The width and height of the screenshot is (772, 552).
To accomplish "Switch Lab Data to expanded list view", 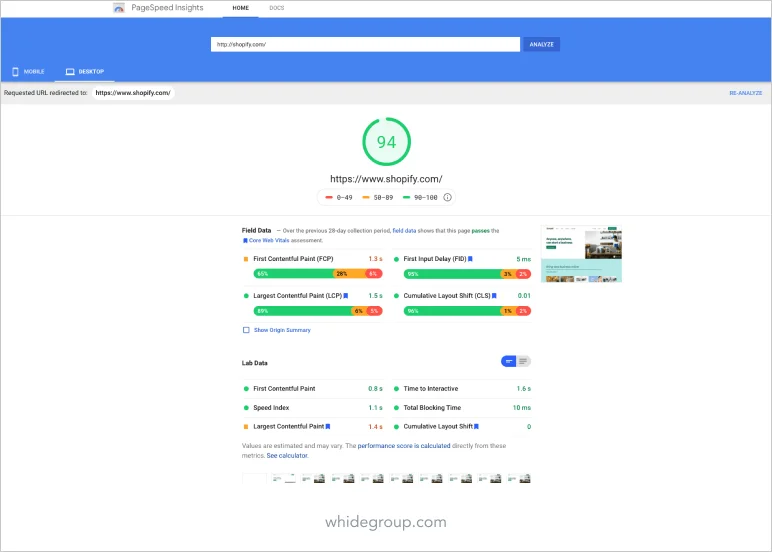I will [523, 361].
